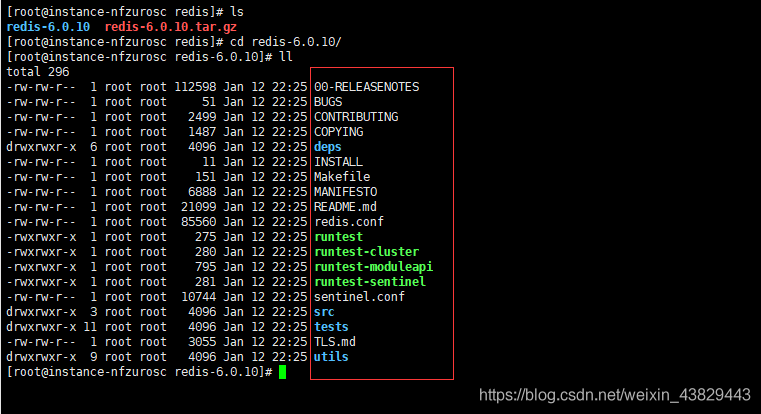Click permissions string of the deps row
Viewport: 761px width, 414px height.
pos(41,147)
